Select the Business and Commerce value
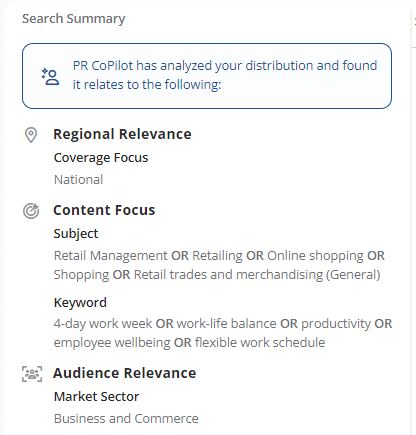 click(126, 419)
